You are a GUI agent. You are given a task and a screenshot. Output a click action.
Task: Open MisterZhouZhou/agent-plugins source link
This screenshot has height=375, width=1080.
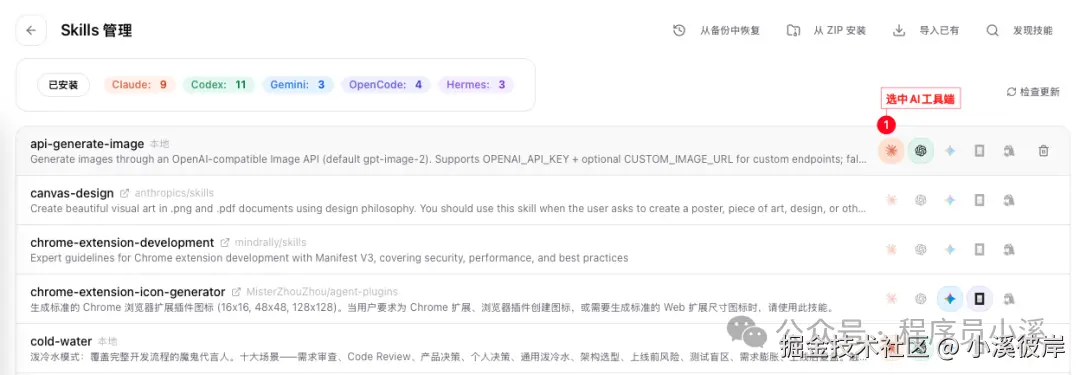(x=322, y=292)
